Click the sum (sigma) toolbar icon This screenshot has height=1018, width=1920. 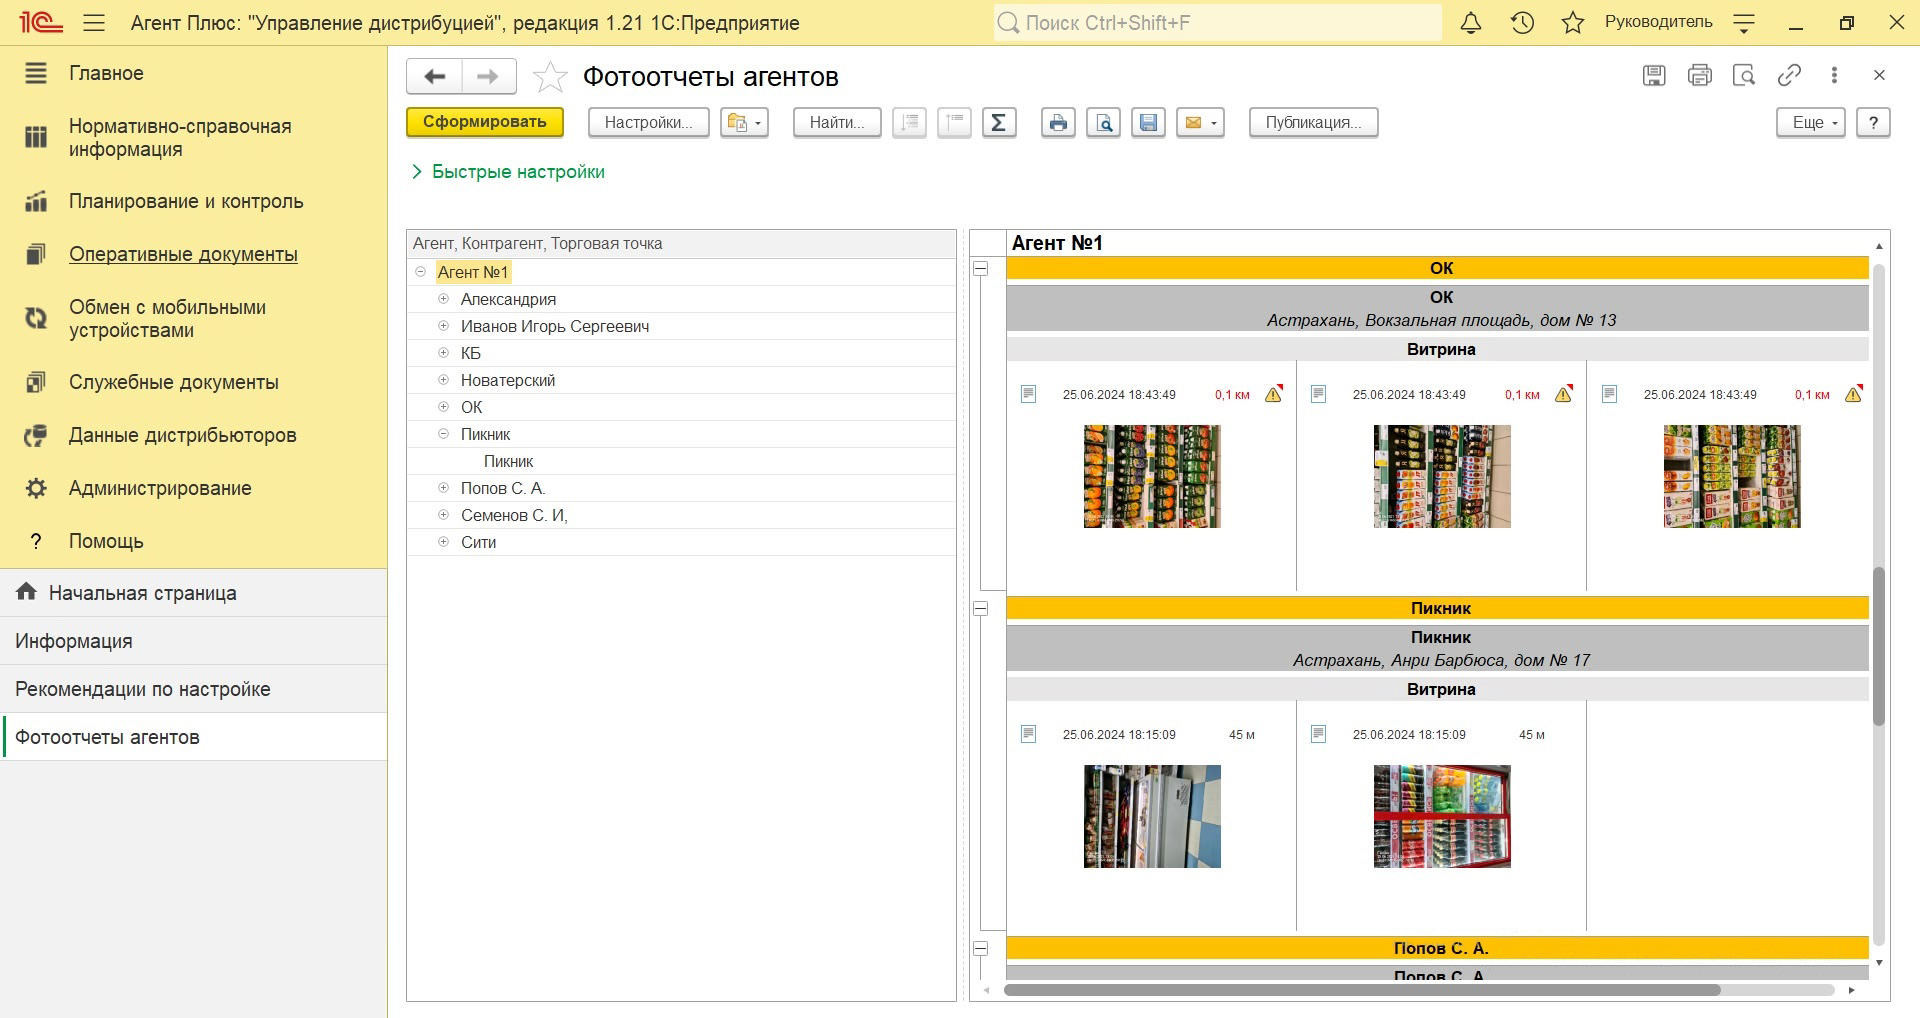pos(998,122)
